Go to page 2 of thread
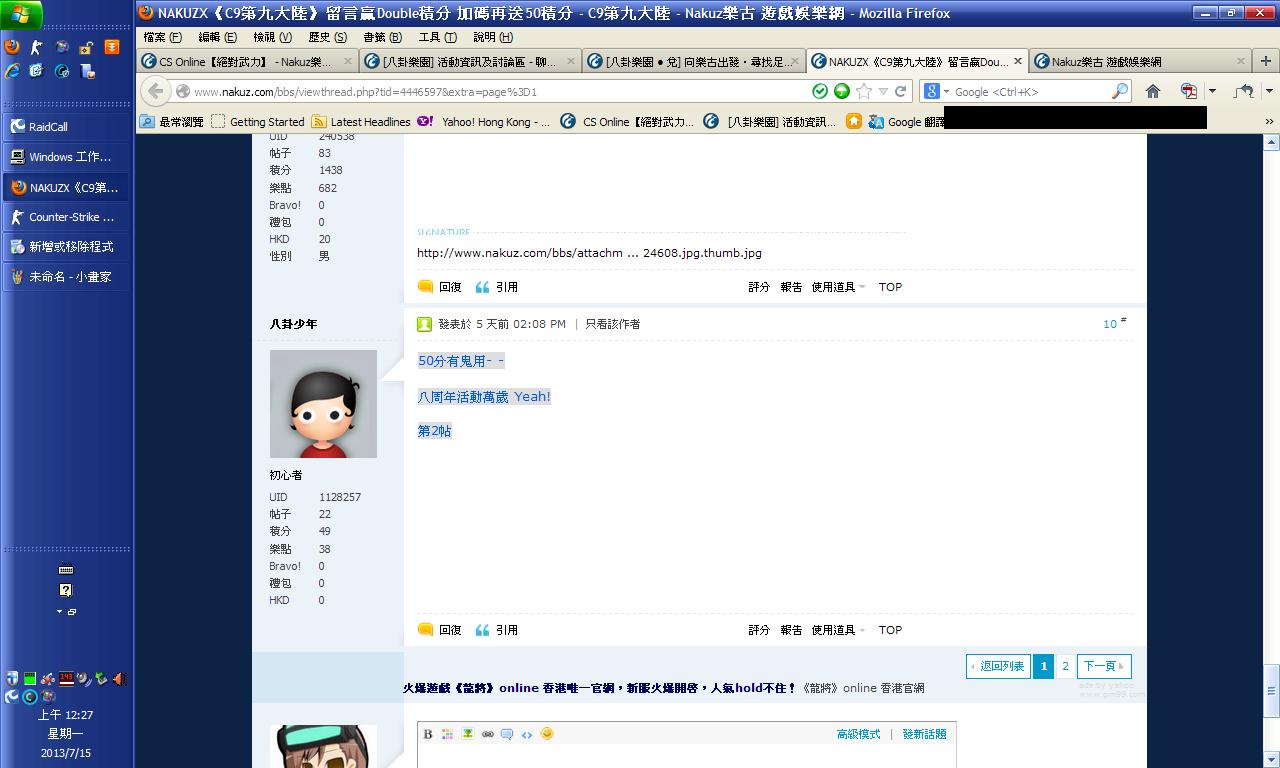 point(1065,666)
